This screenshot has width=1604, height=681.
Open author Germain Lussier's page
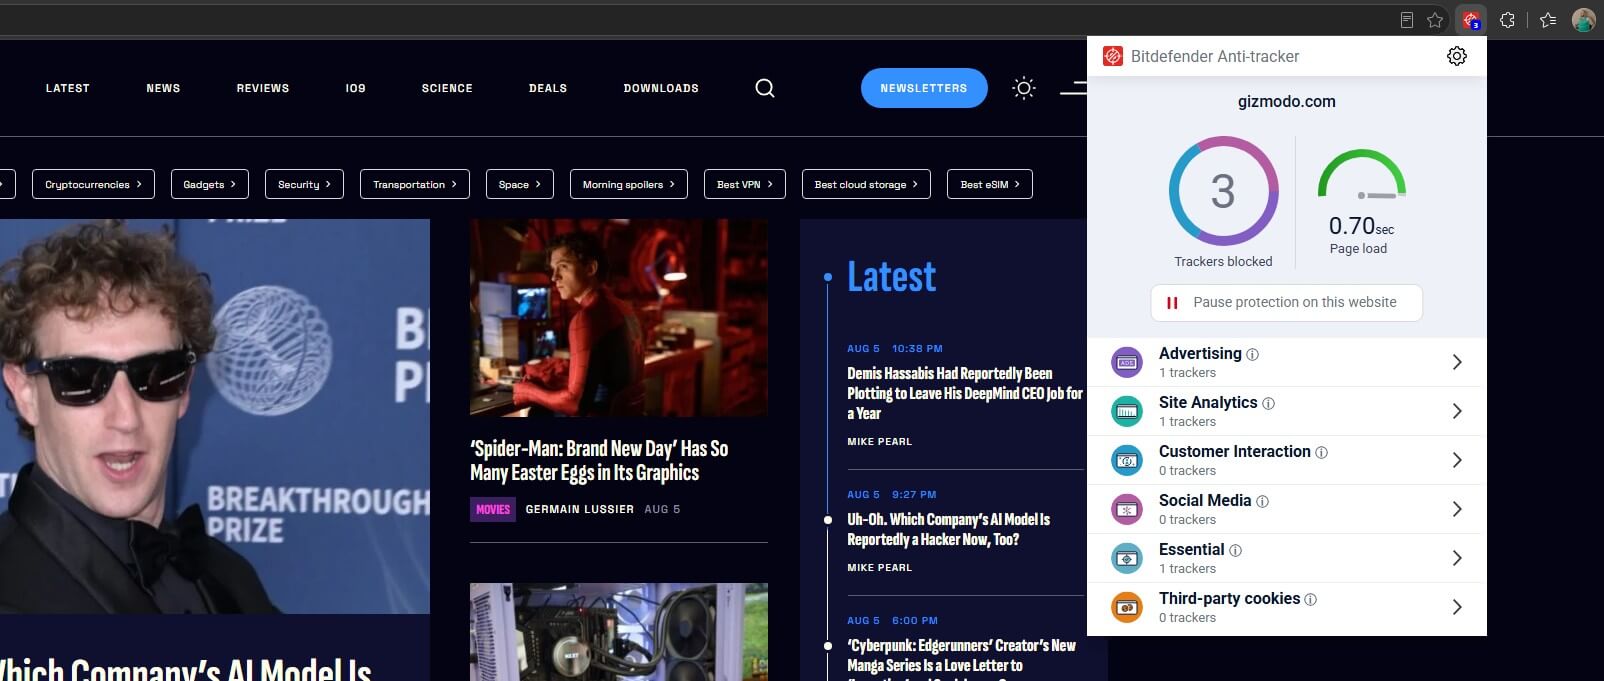coord(580,509)
